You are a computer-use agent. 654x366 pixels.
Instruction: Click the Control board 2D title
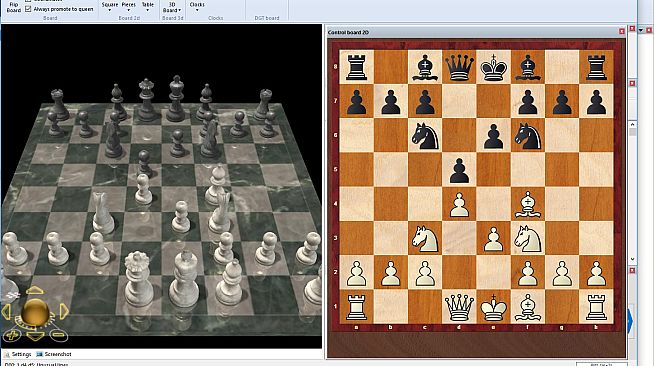[x=348, y=32]
